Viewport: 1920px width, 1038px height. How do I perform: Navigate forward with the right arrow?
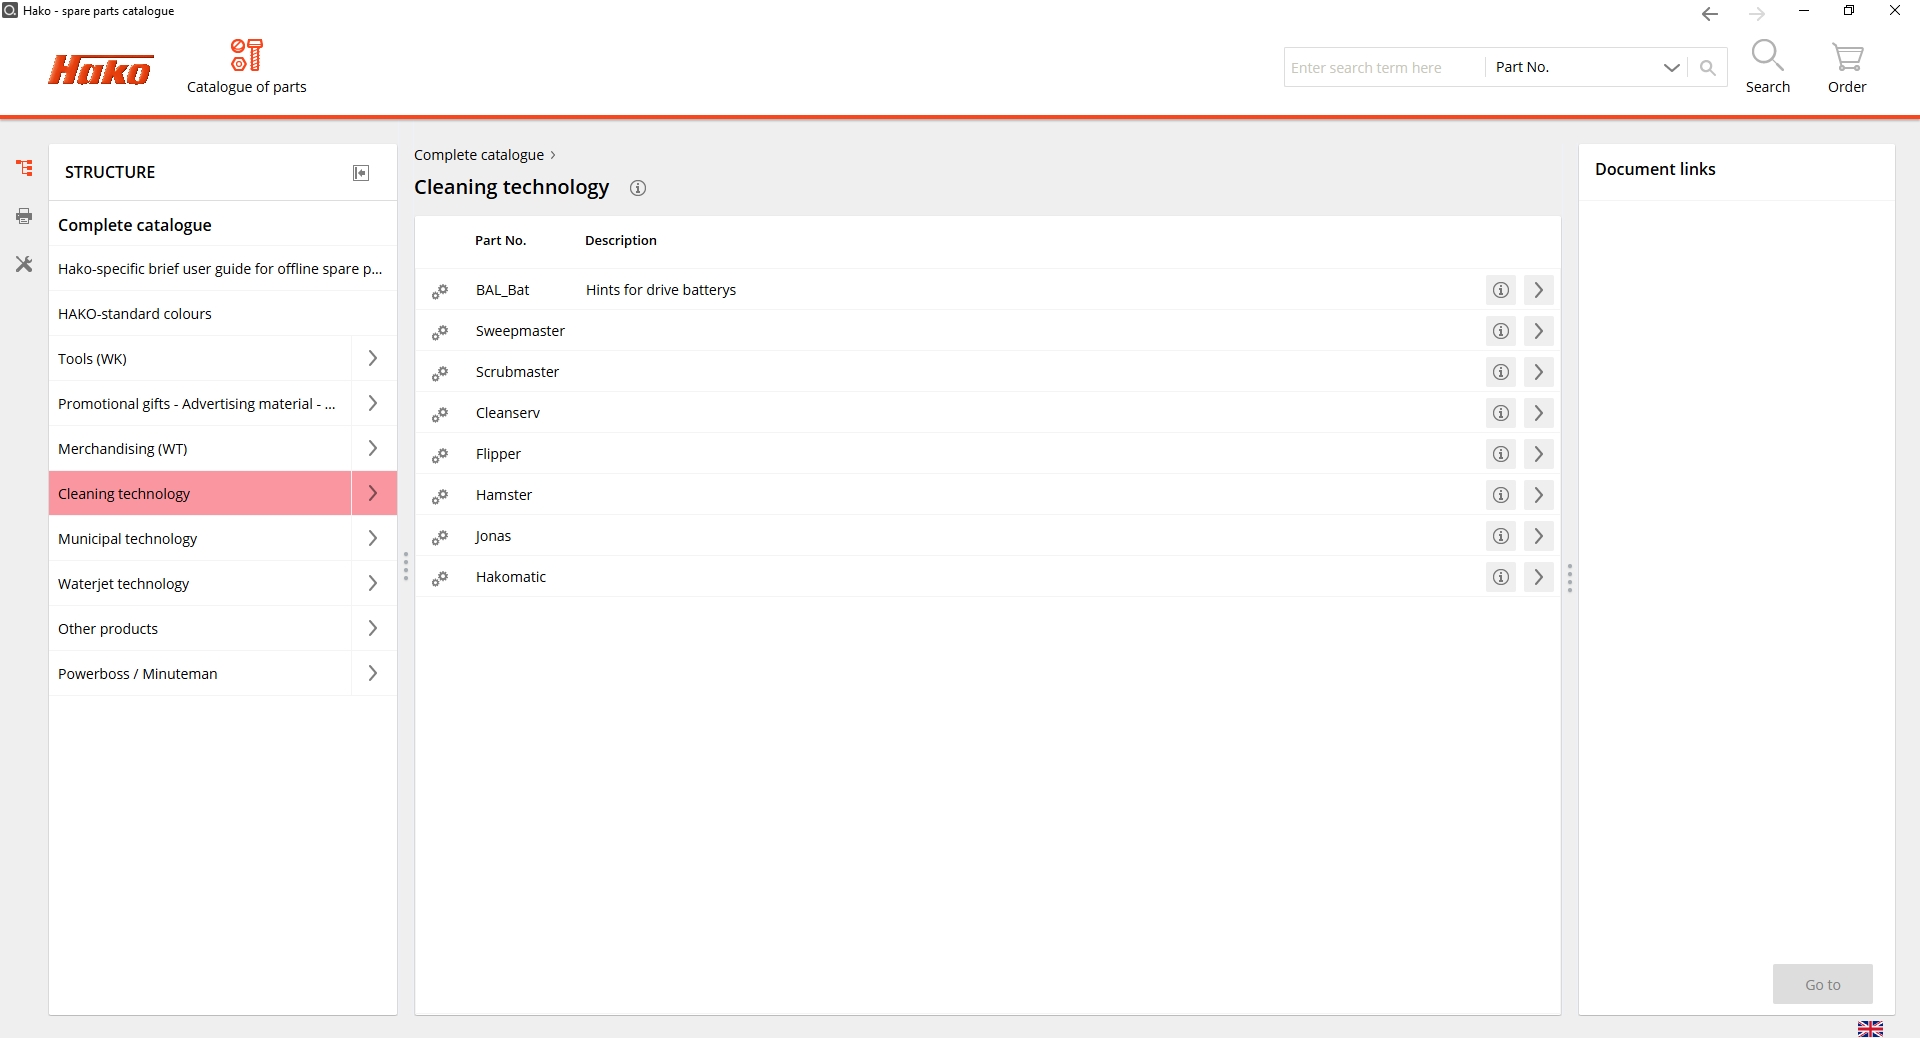[1757, 14]
